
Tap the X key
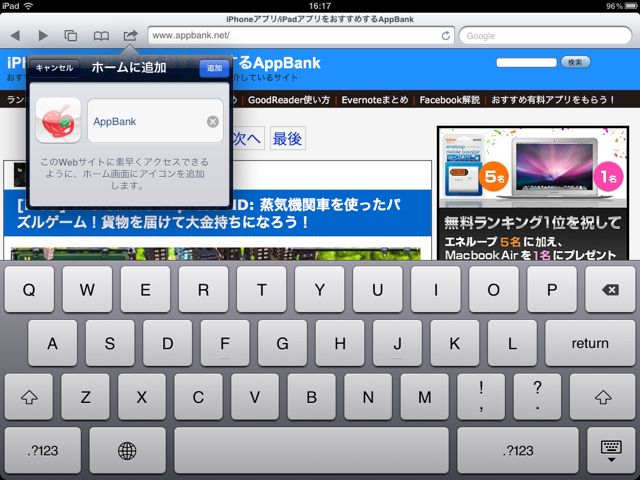142,397
